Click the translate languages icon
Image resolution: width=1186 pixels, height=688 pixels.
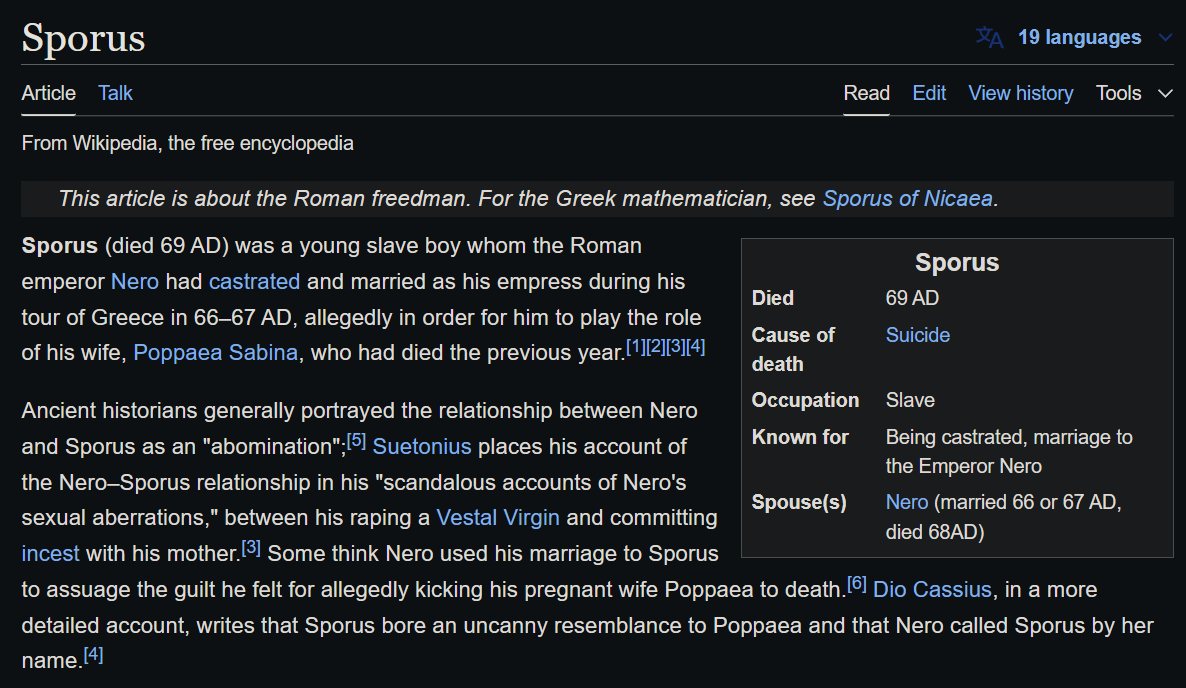989,38
